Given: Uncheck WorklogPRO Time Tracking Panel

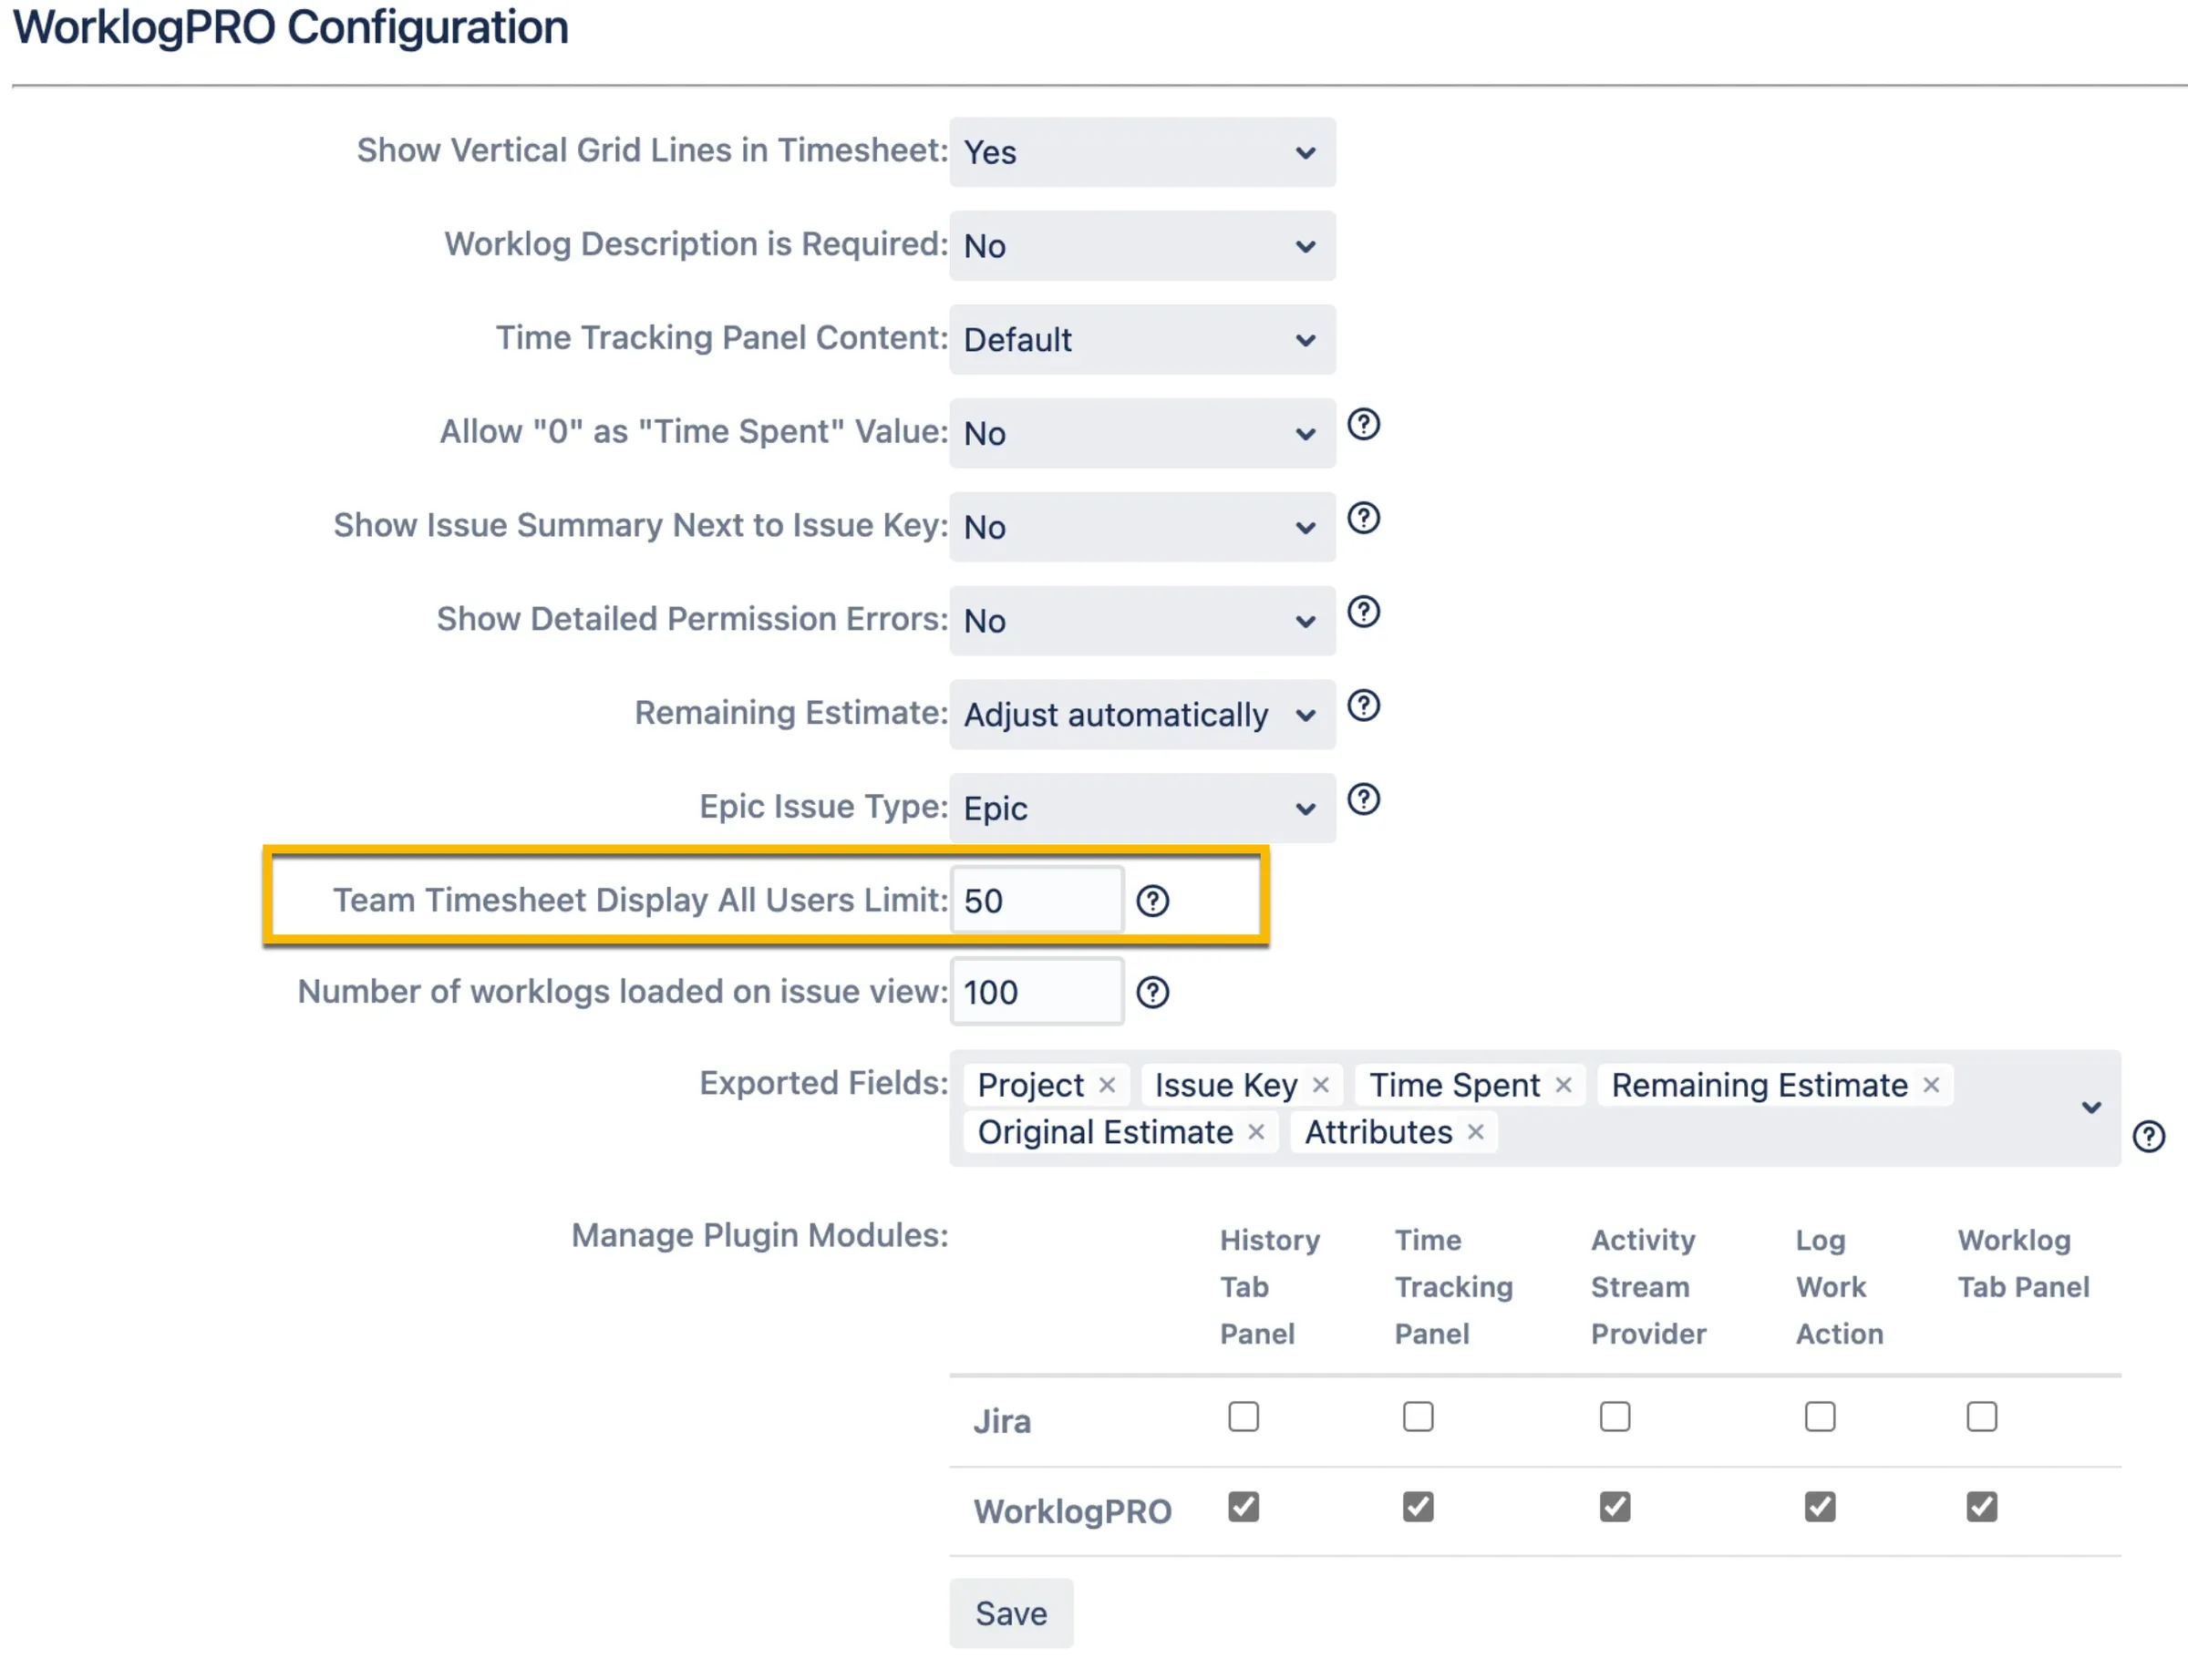Looking at the screenshot, I should click(1417, 1507).
